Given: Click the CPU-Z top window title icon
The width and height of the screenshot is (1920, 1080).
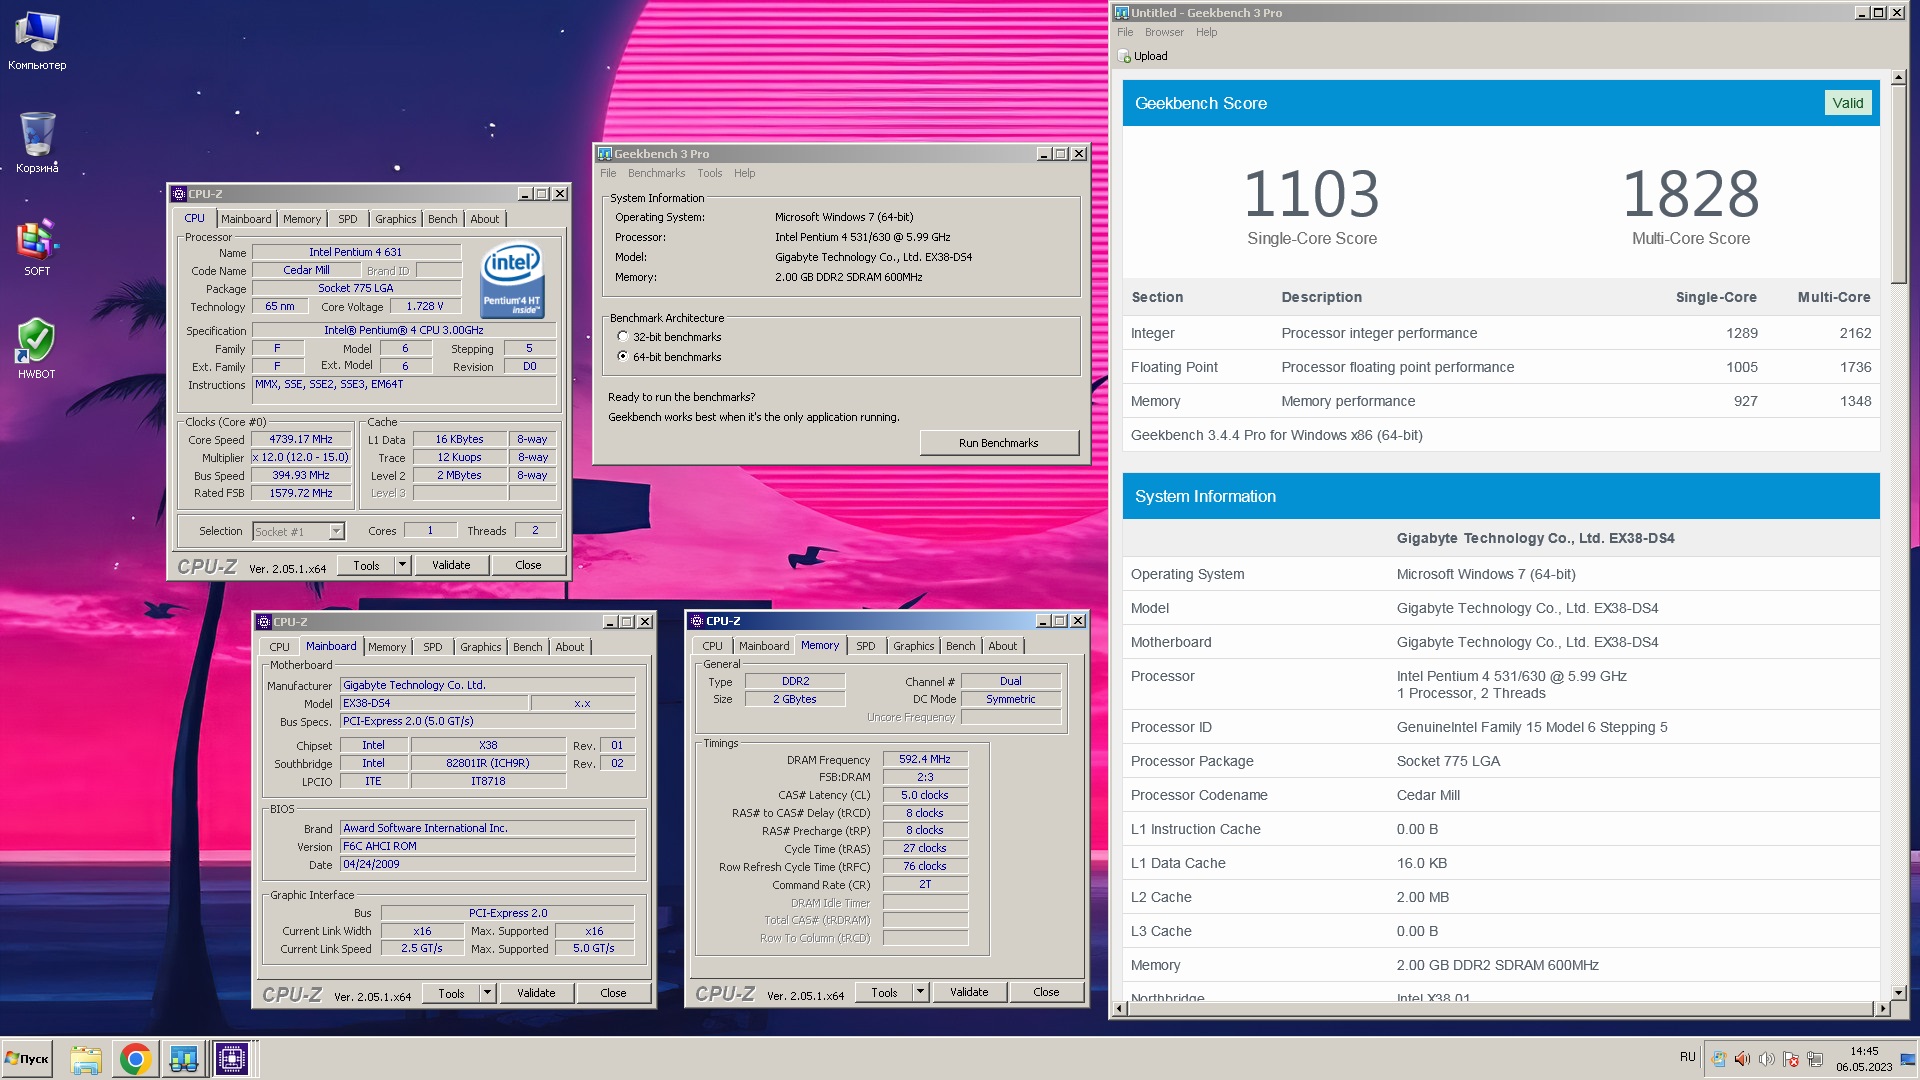Looking at the screenshot, I should tap(179, 194).
